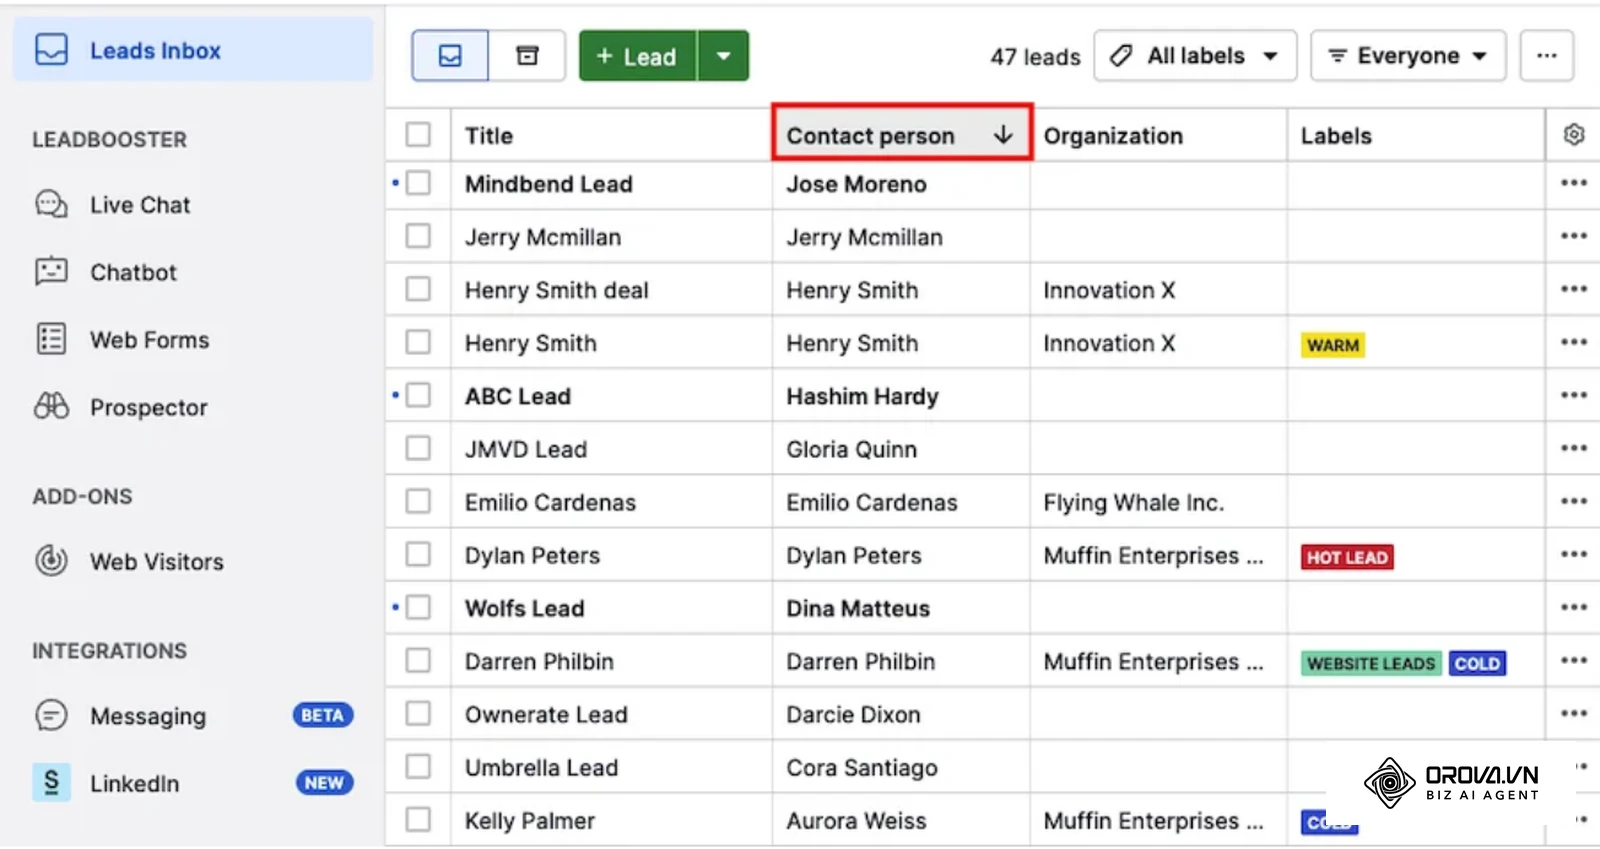Open table column settings gear

pyautogui.click(x=1574, y=134)
